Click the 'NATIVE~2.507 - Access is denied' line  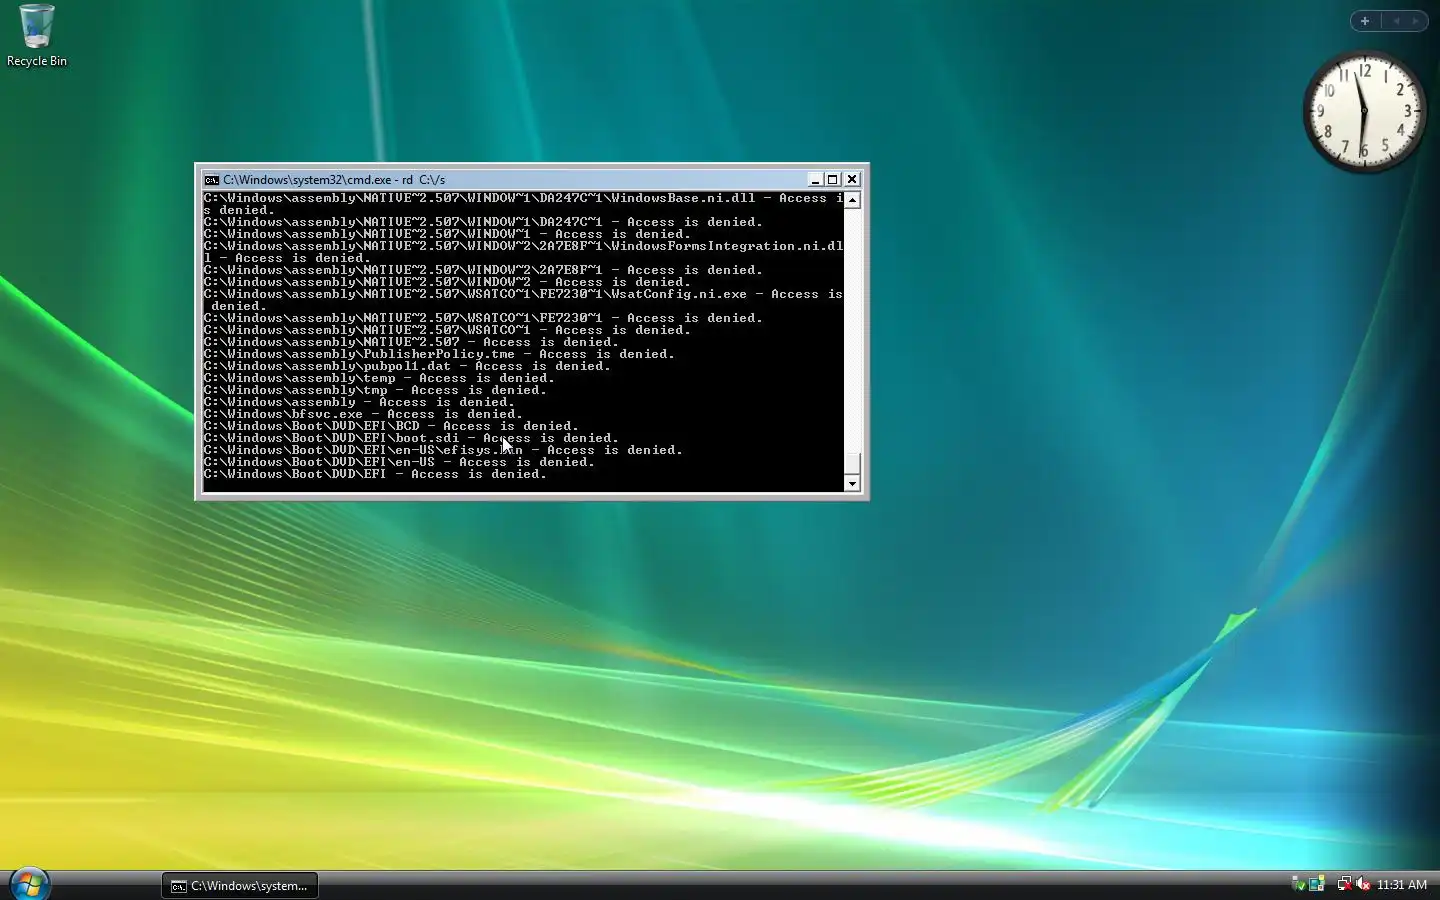coord(411,342)
